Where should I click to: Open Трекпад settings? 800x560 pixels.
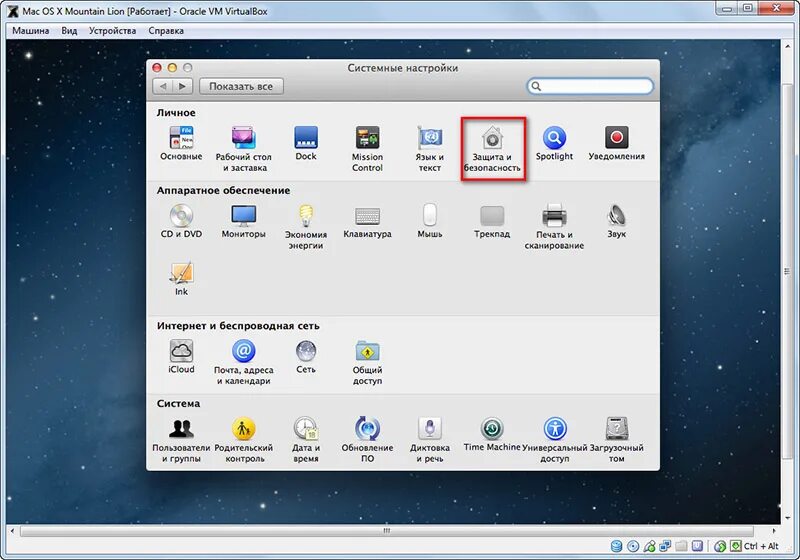492,221
